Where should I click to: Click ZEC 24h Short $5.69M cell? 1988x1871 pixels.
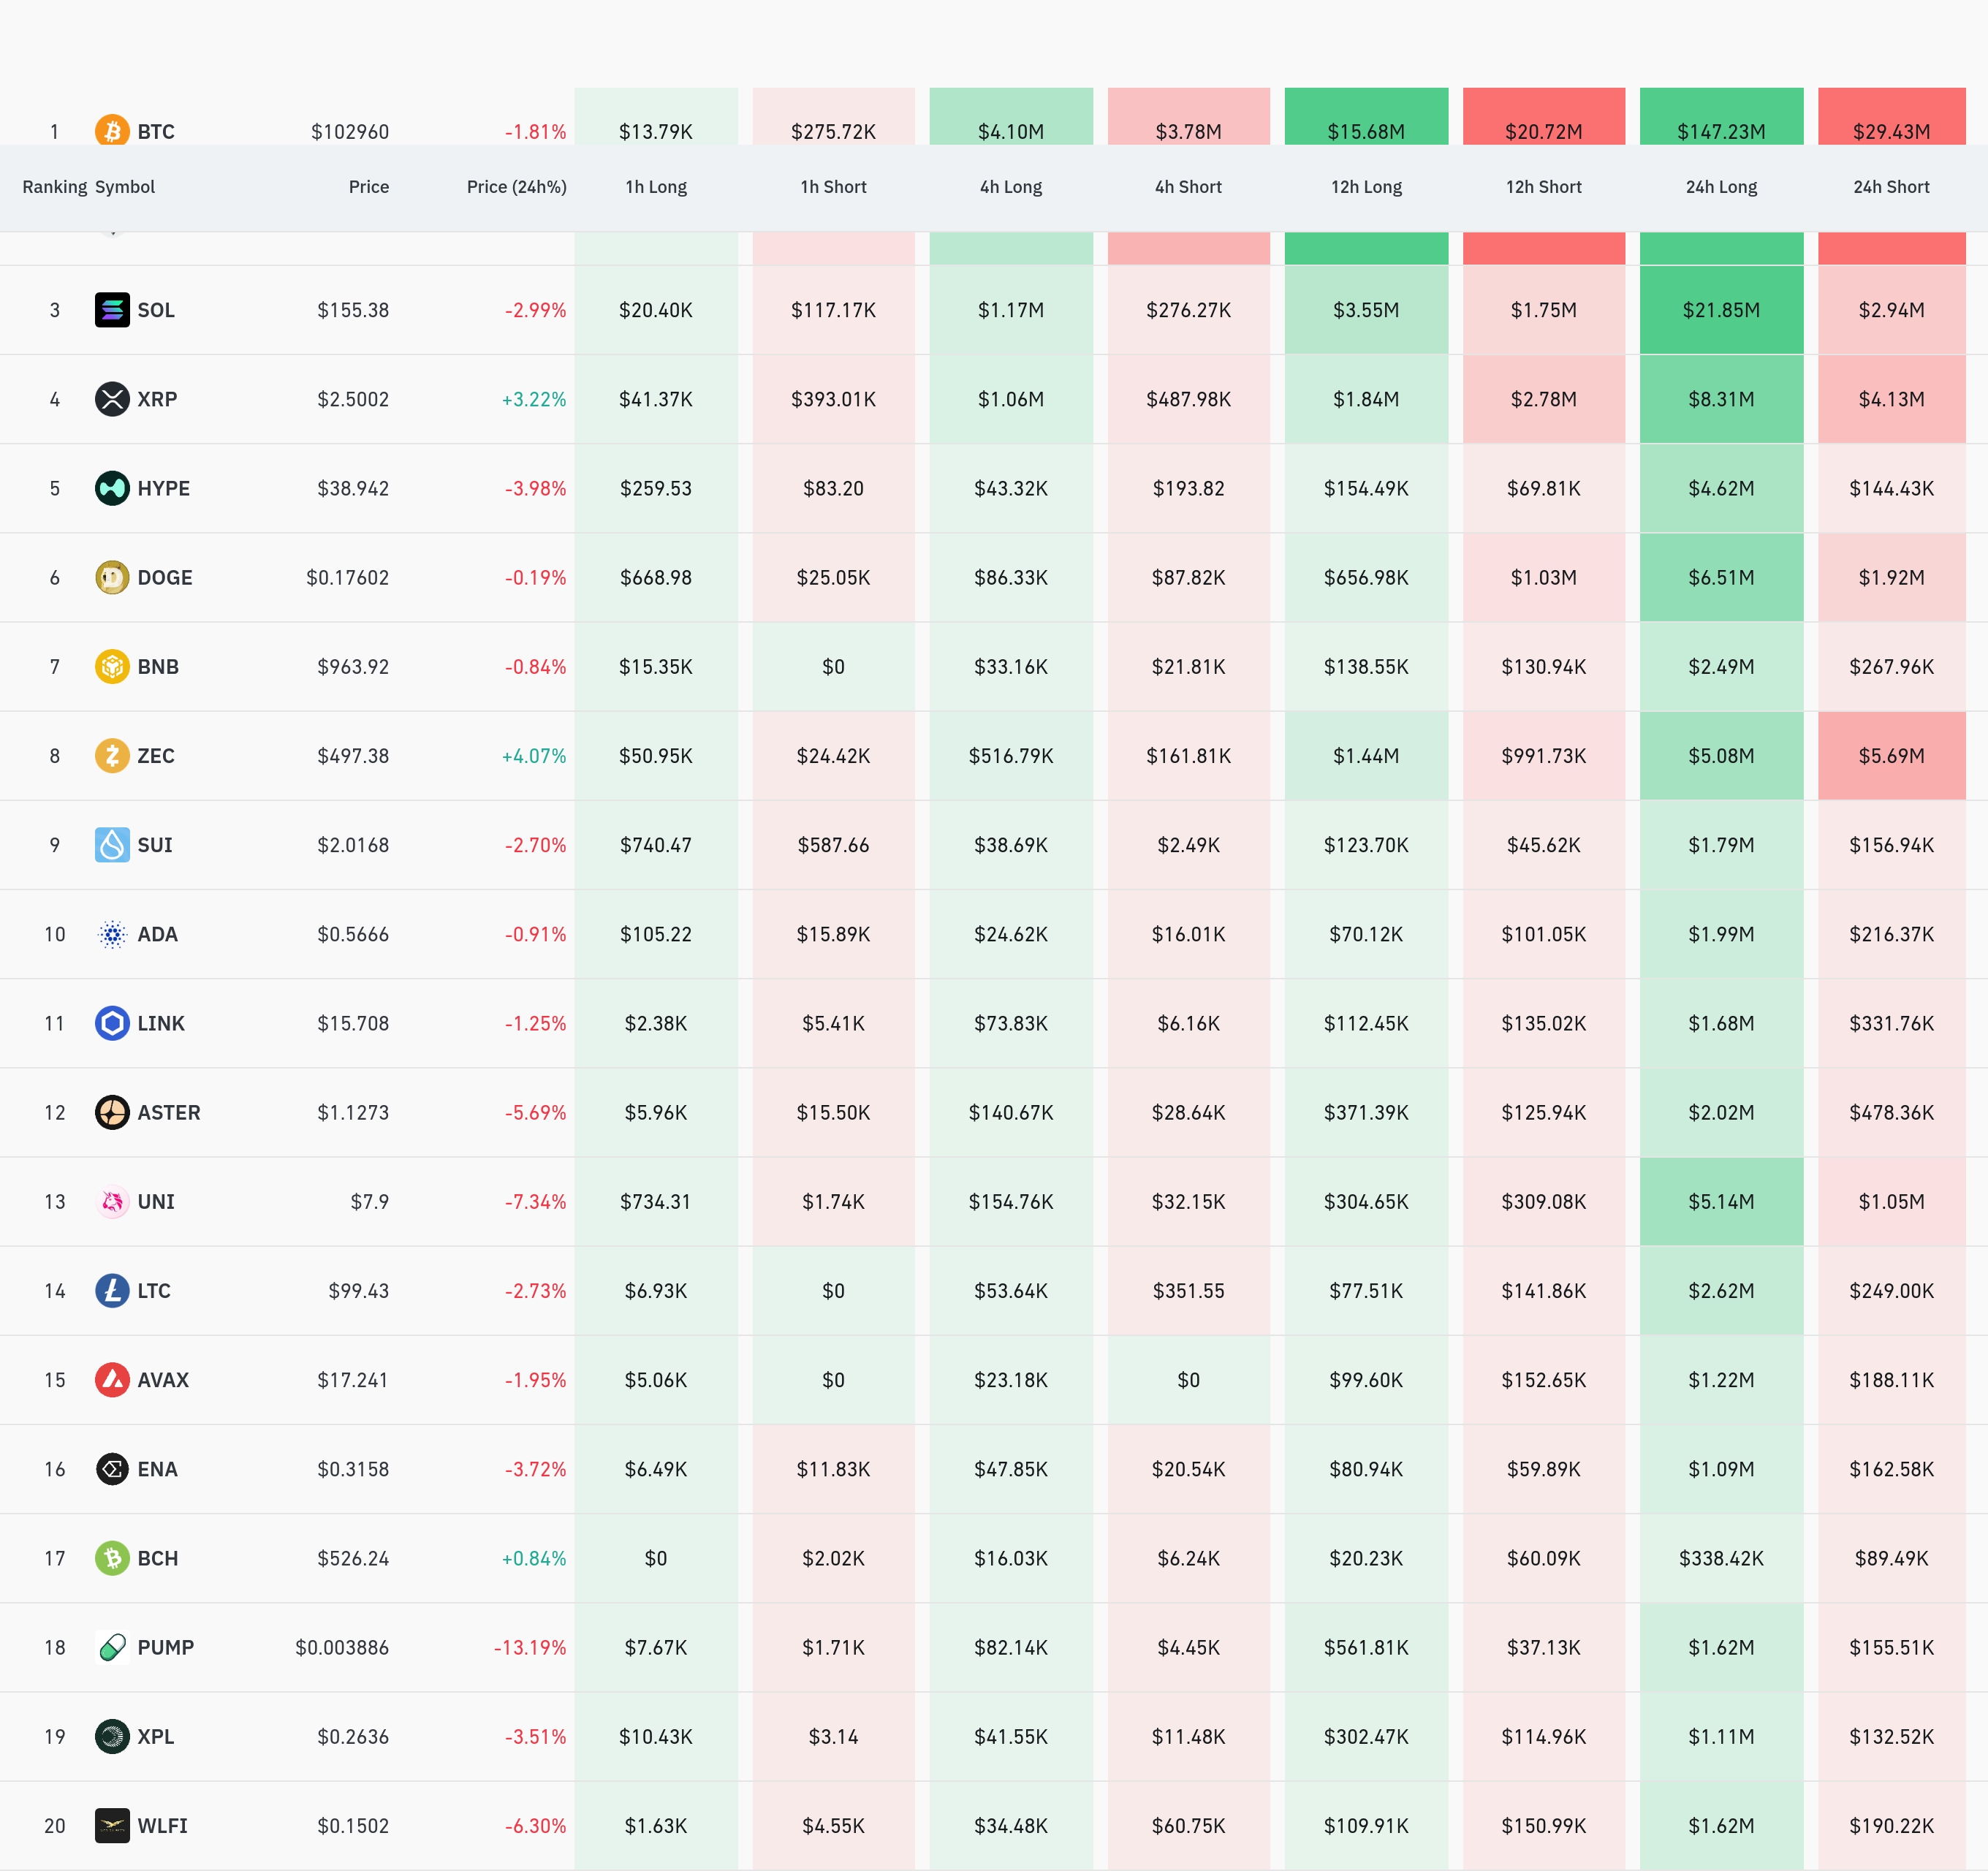1891,756
